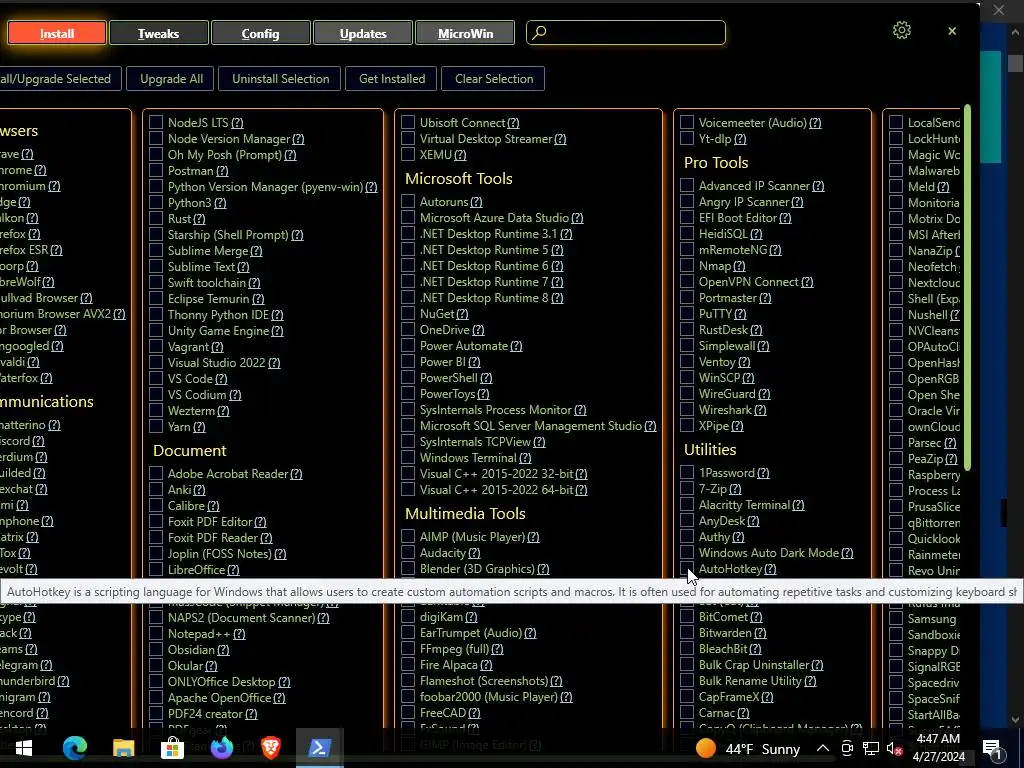Select the Audacity checkbox
Image resolution: width=1024 pixels, height=768 pixels.
408,552
